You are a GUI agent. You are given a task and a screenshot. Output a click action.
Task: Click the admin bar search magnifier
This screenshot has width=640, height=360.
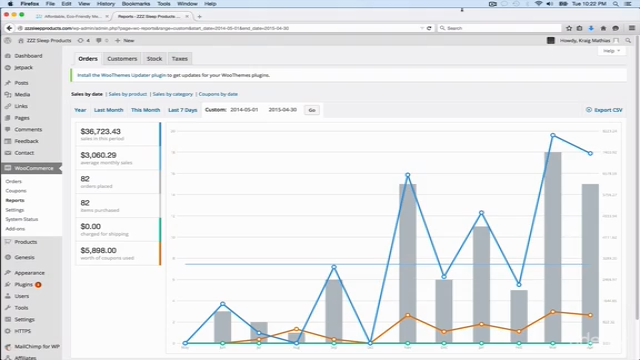(628, 40)
